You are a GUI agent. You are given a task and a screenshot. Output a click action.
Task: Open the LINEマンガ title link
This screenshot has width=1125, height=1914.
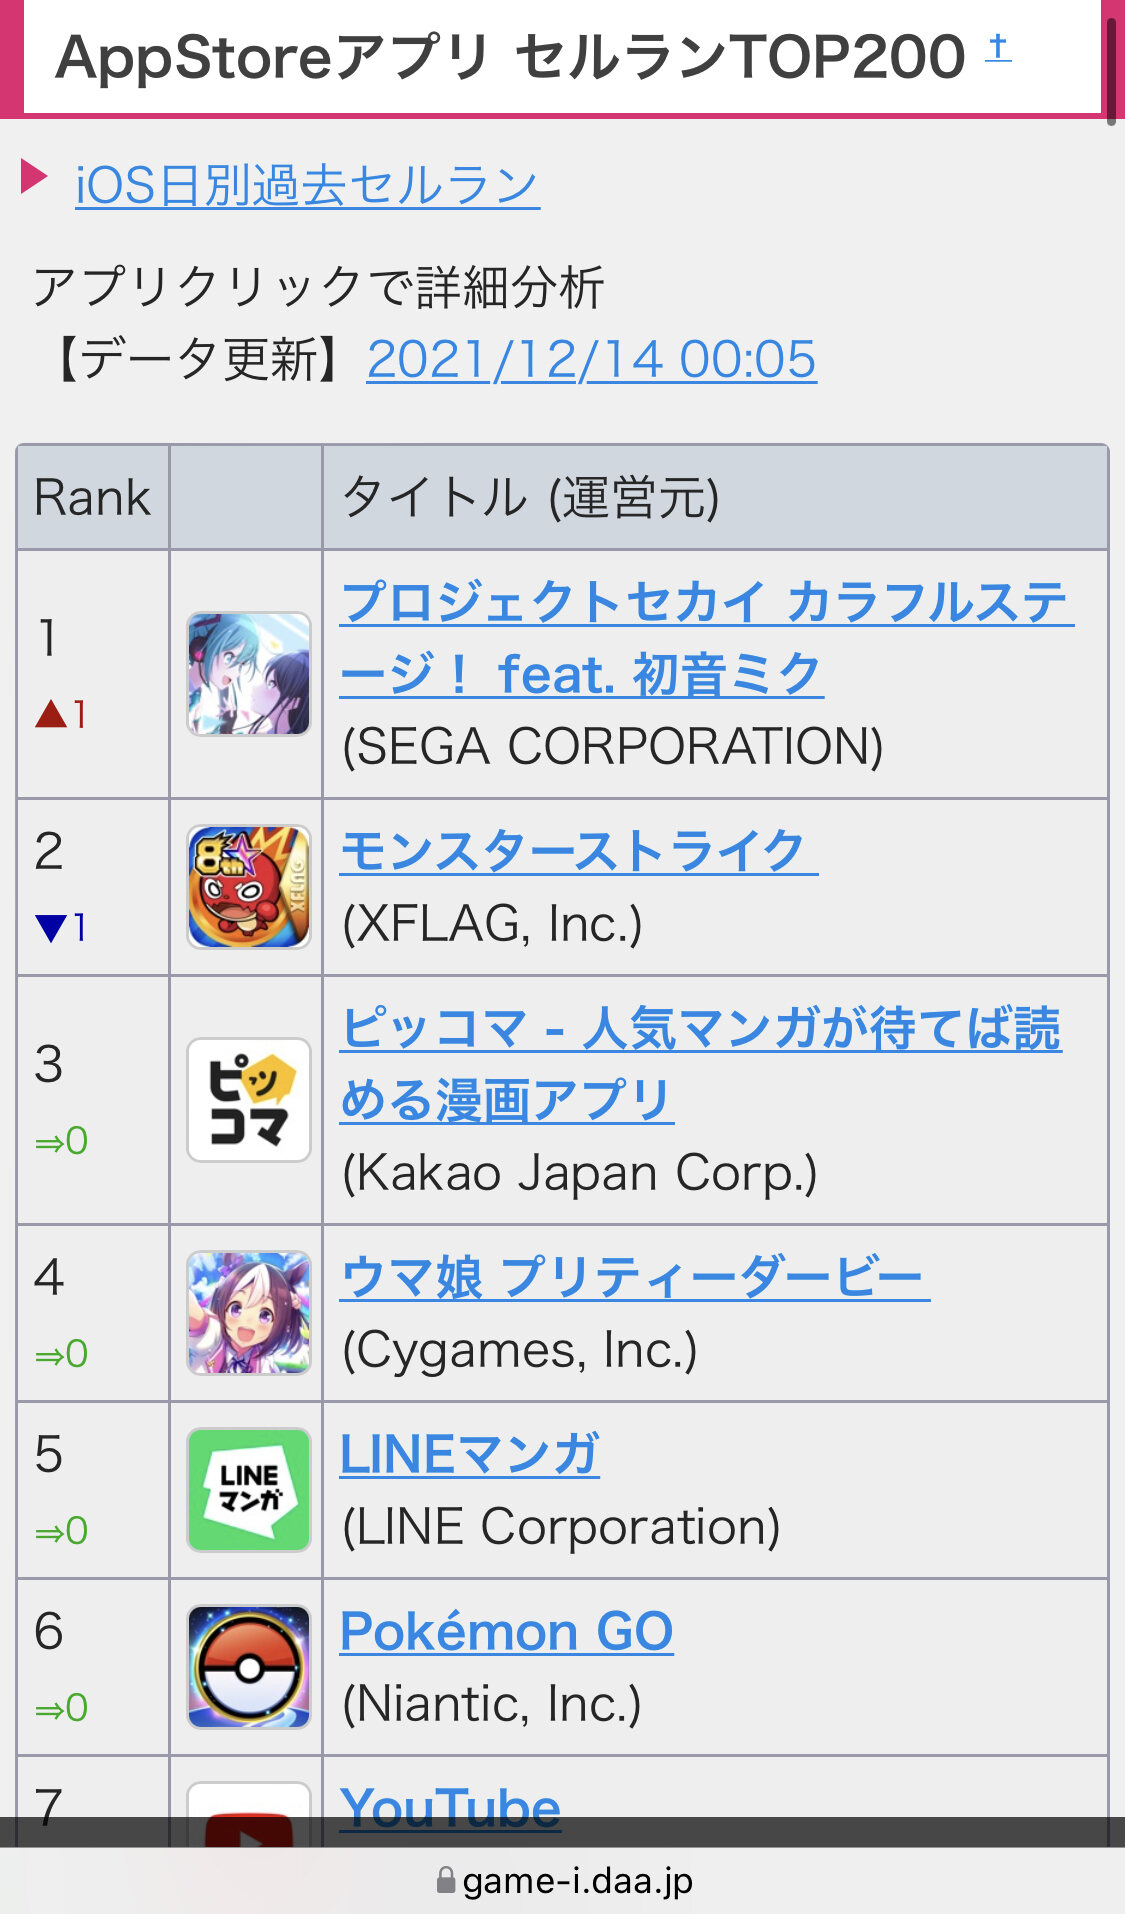(x=470, y=1455)
